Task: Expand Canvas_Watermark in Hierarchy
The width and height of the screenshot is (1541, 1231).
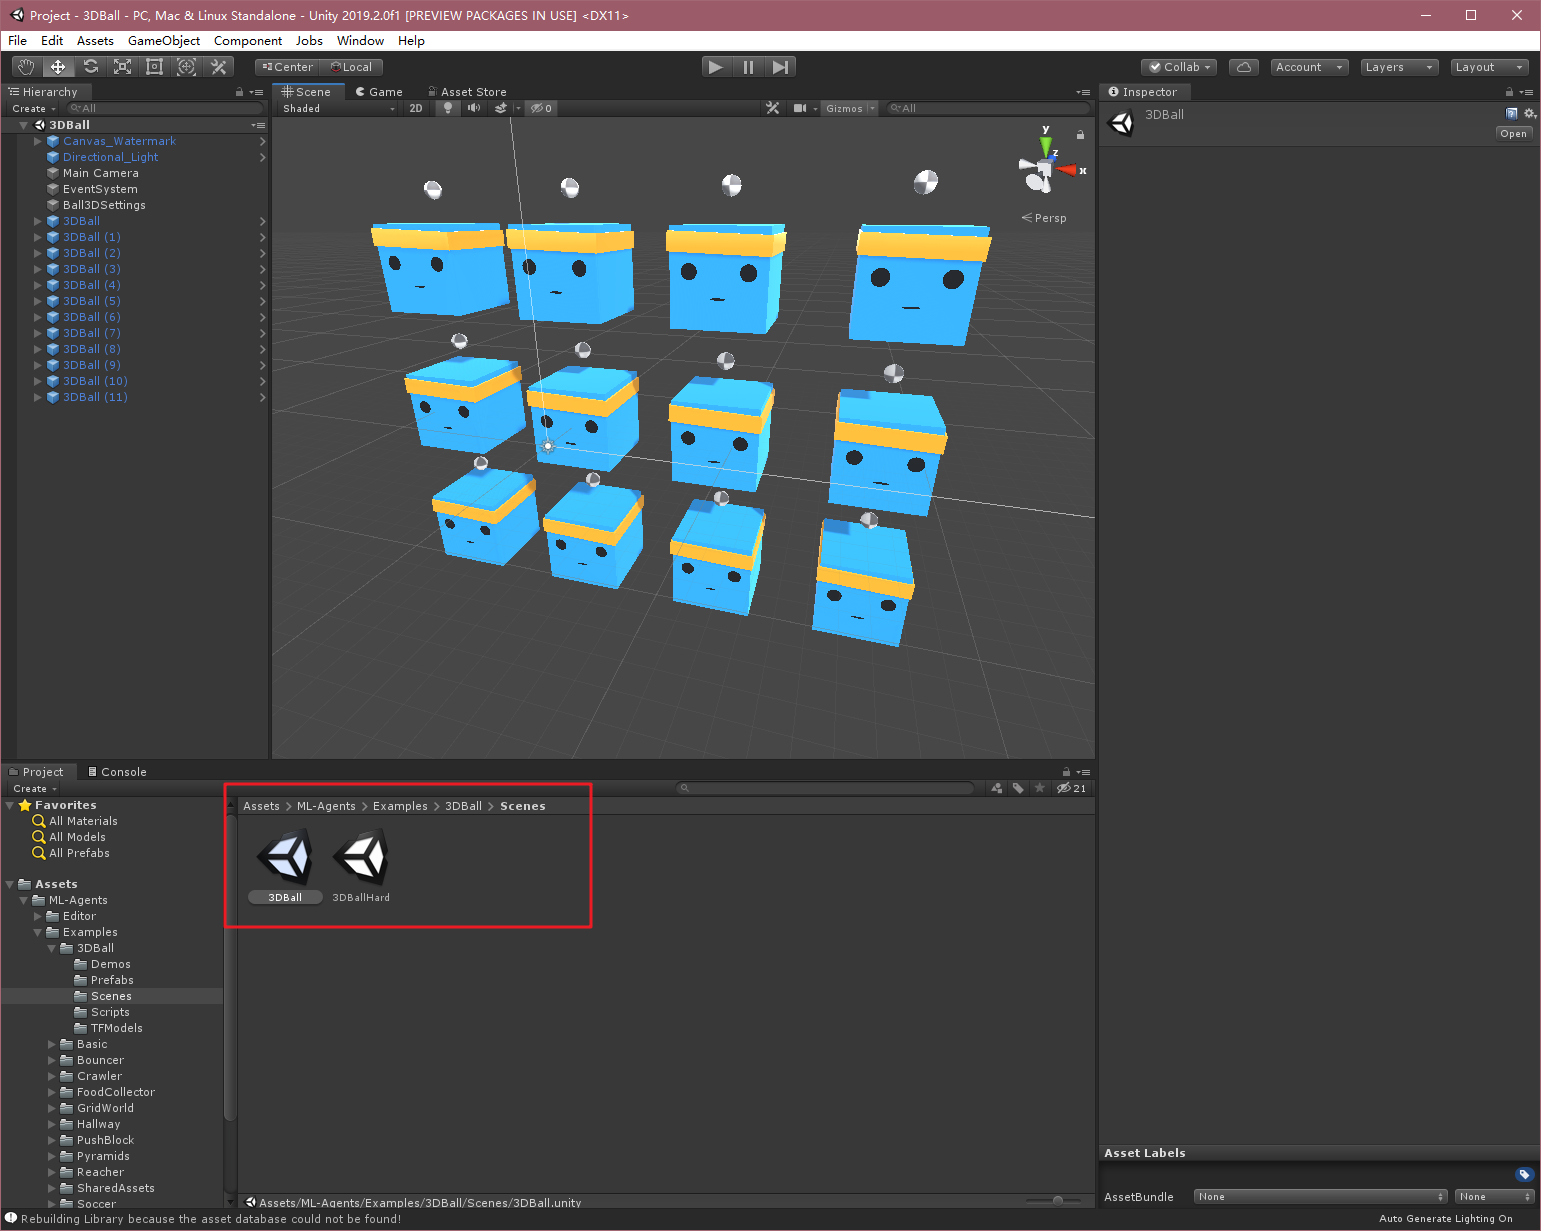Action: click(x=38, y=141)
